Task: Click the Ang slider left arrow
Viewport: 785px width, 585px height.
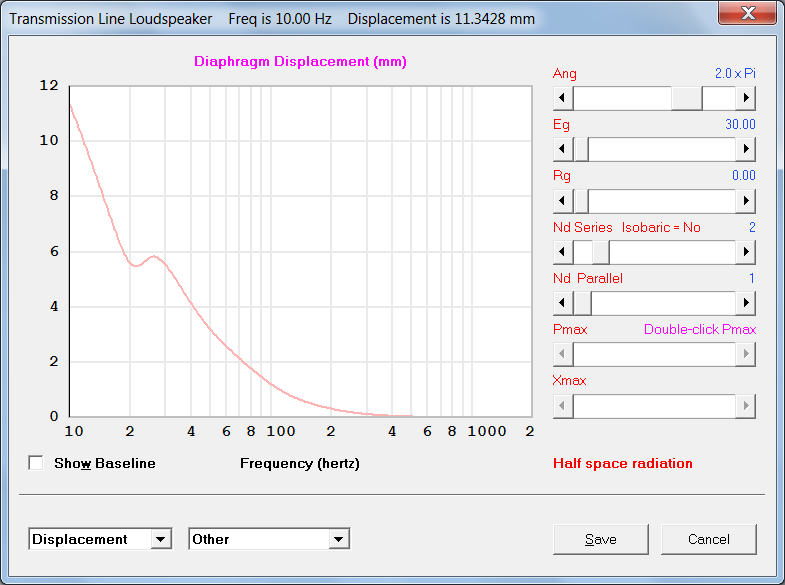Action: [563, 98]
